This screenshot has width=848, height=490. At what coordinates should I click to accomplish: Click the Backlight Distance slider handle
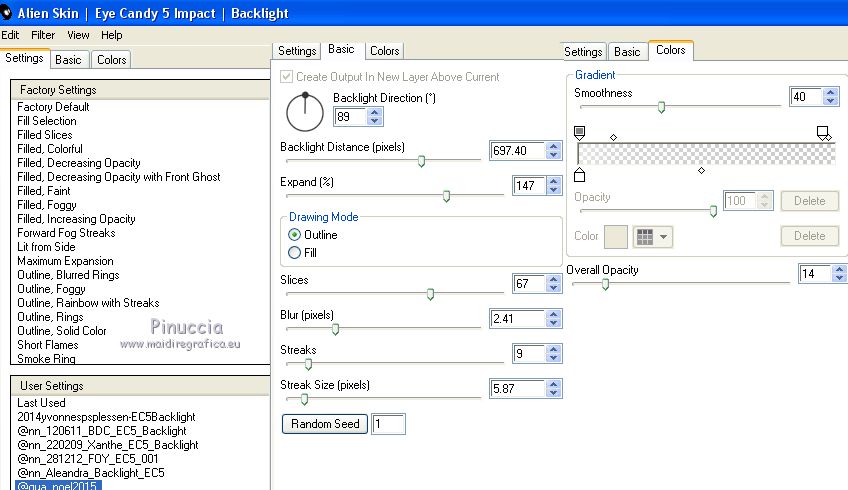click(421, 161)
